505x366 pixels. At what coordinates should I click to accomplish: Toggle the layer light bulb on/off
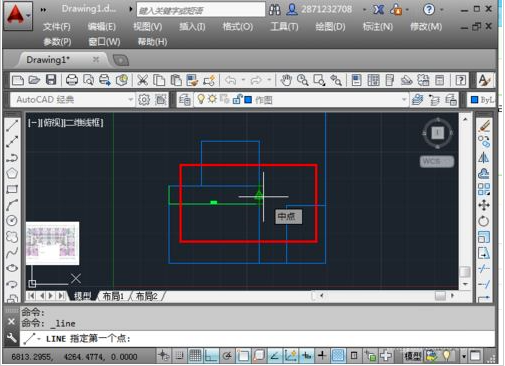[201, 99]
